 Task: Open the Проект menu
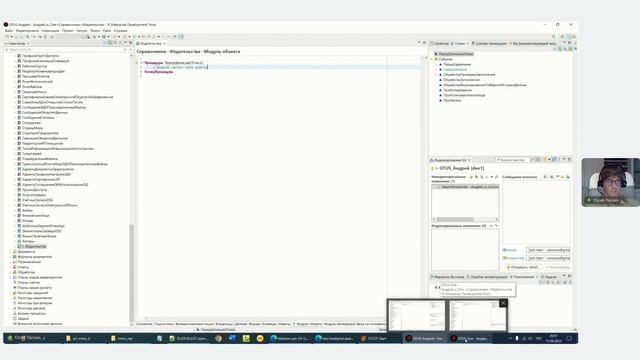point(68,31)
